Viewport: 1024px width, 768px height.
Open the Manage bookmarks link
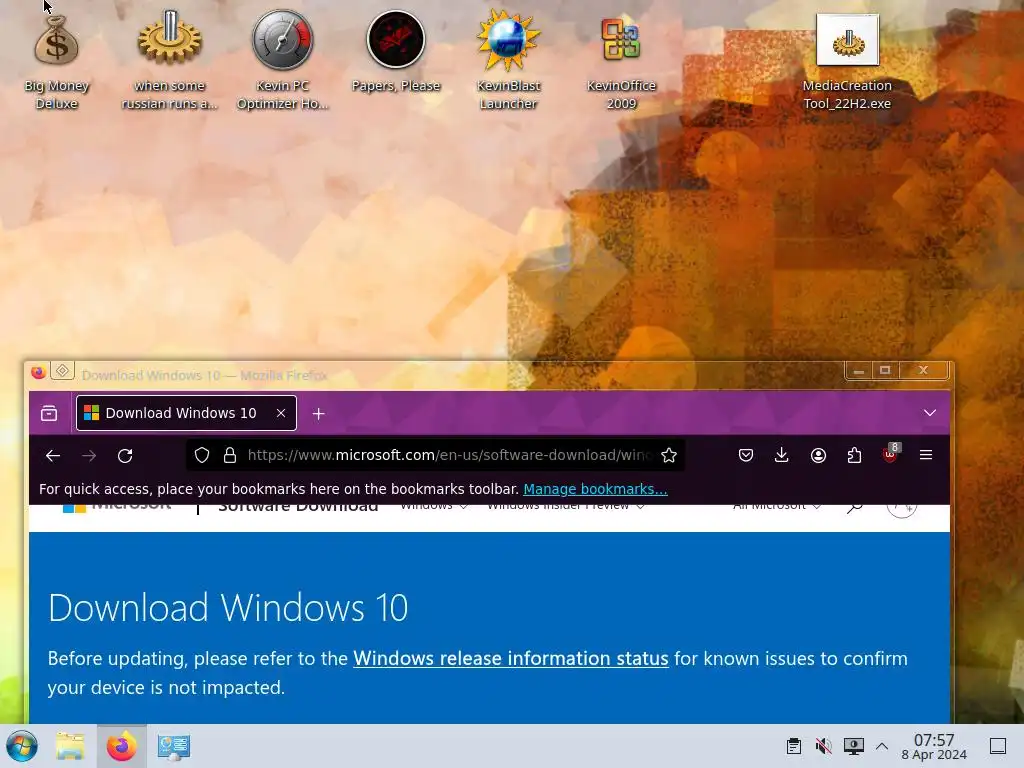coord(595,489)
